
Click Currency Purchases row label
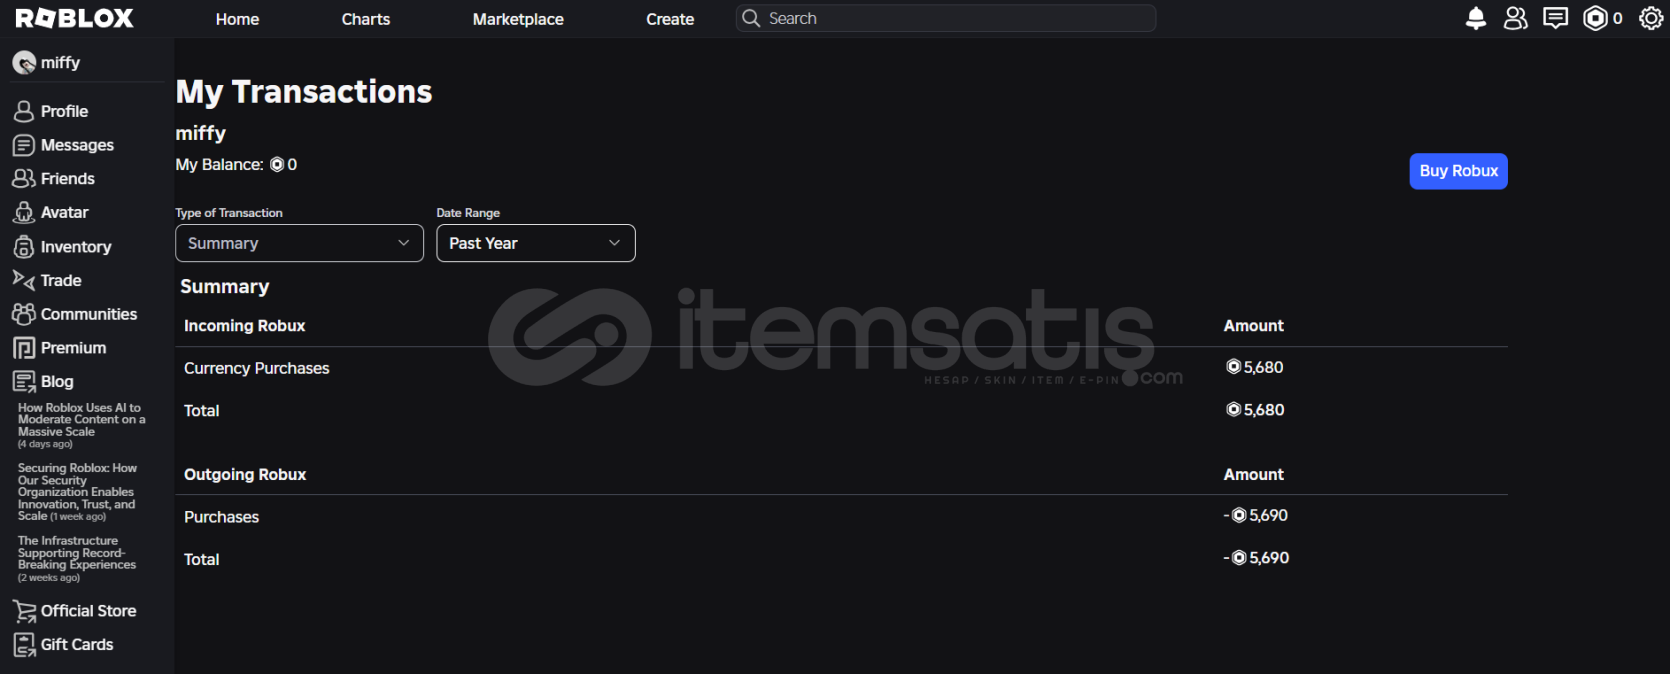pyautogui.click(x=256, y=368)
